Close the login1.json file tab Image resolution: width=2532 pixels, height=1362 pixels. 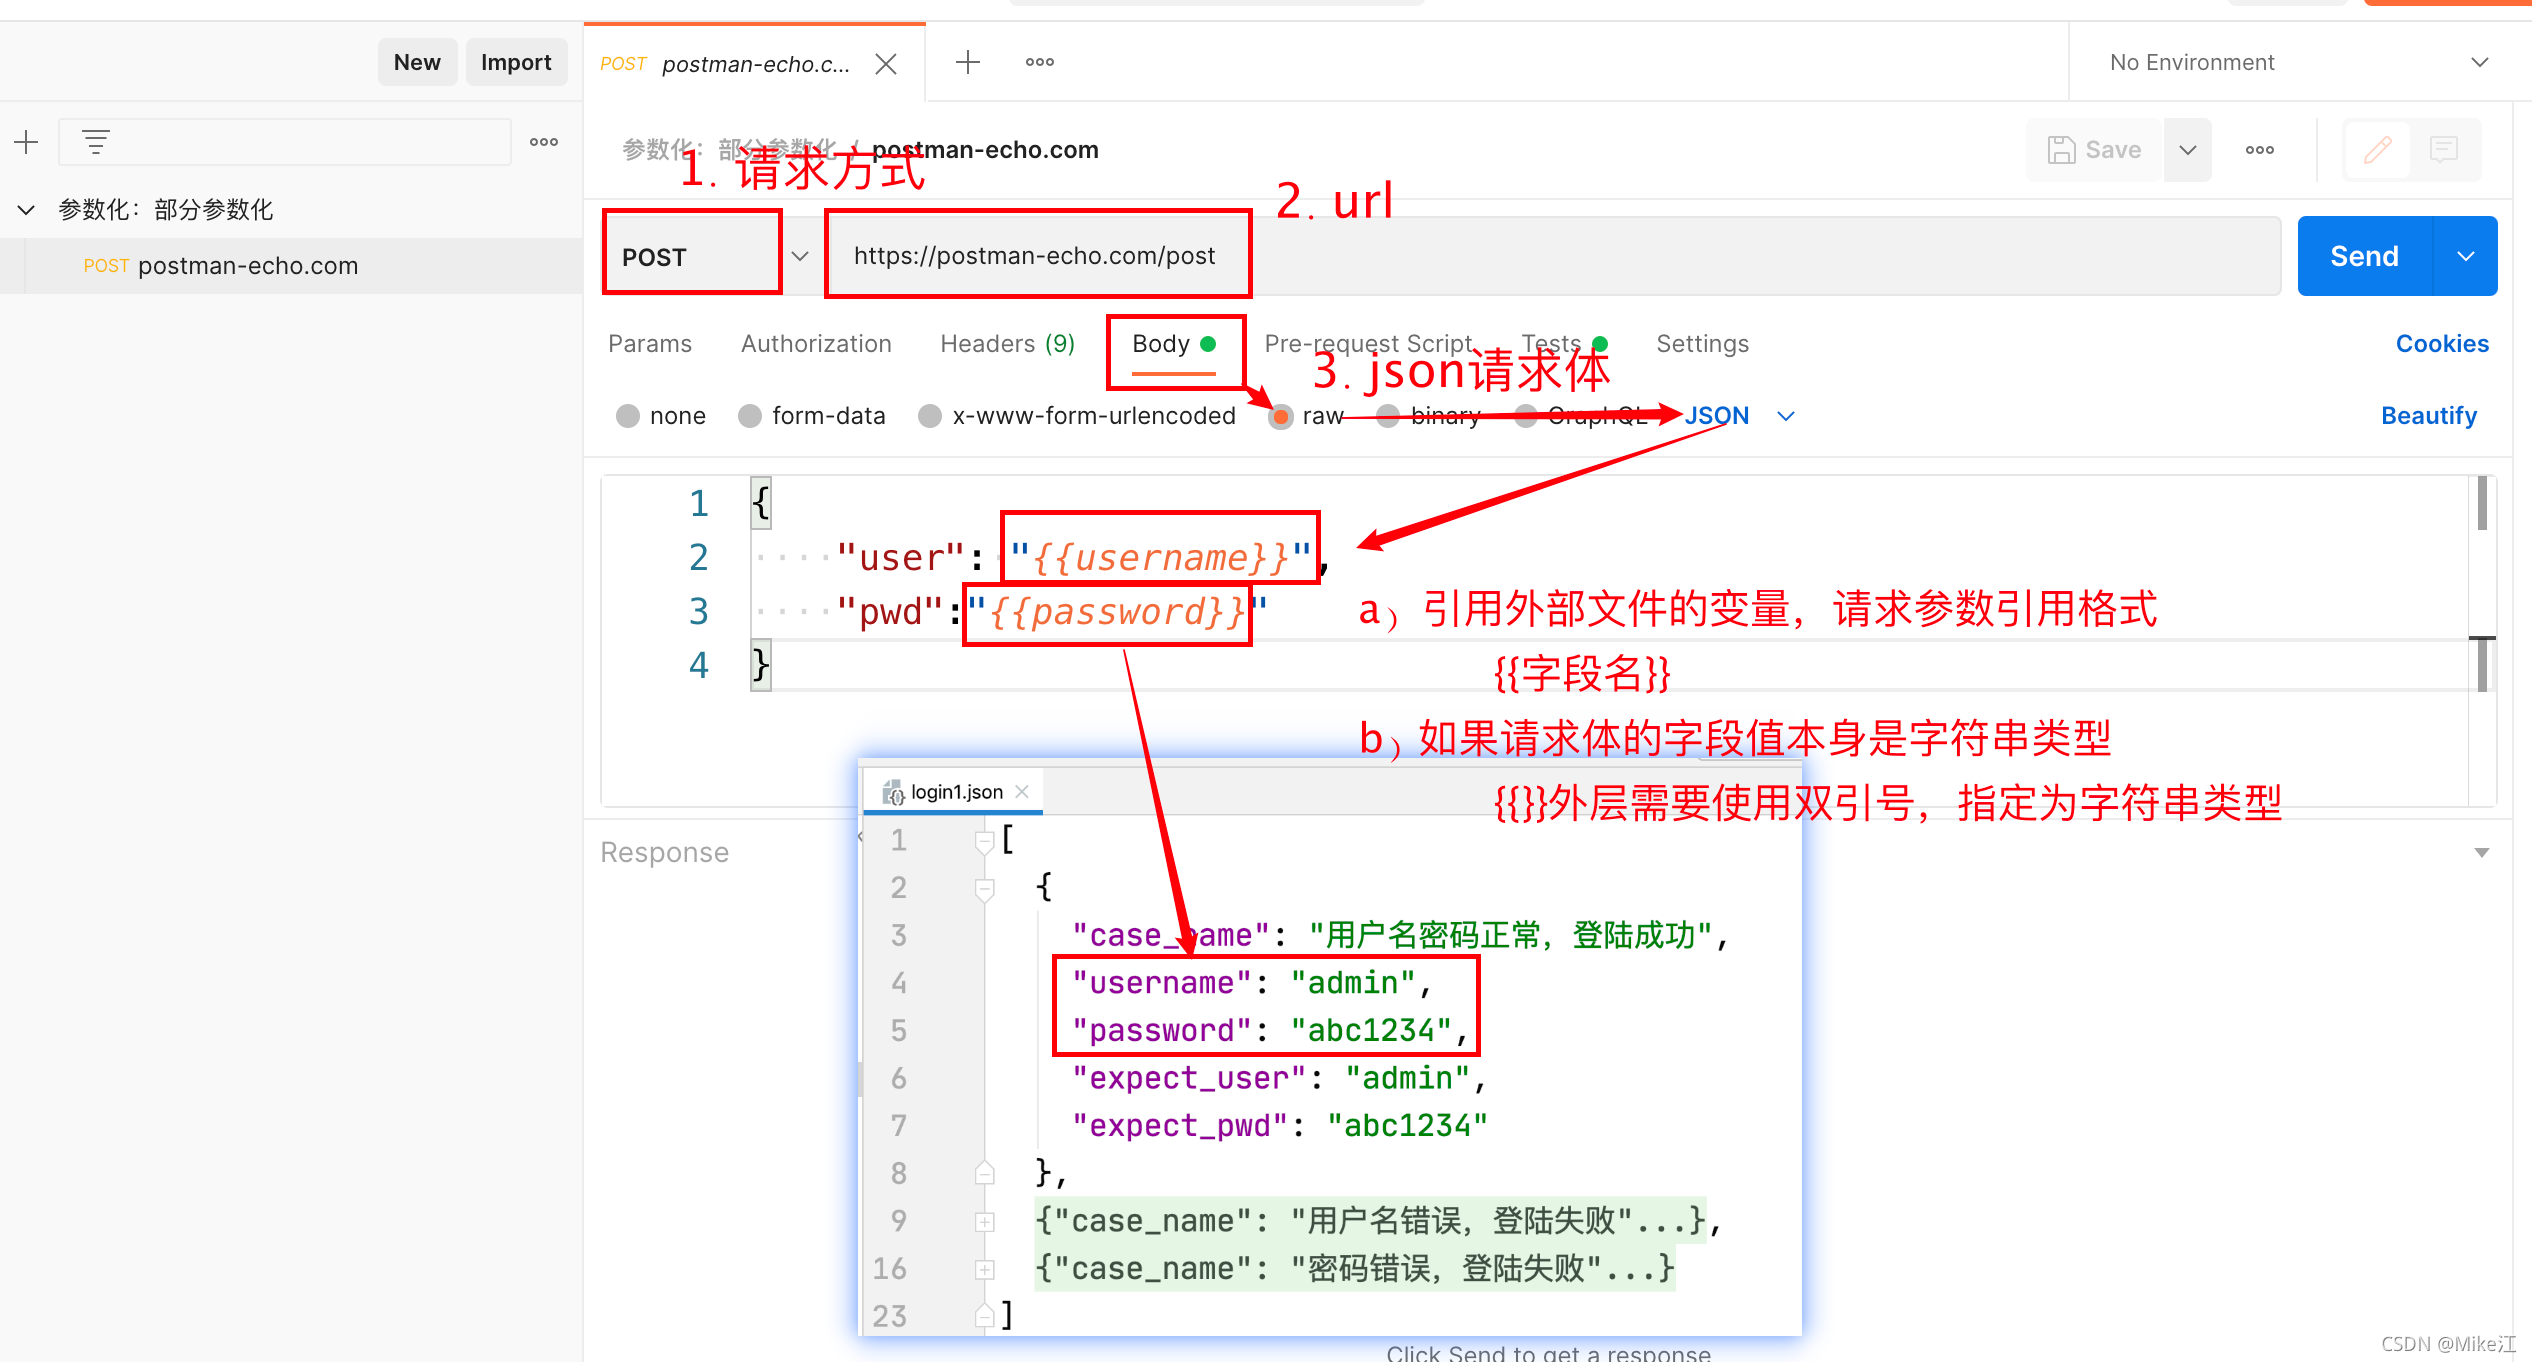1022,791
